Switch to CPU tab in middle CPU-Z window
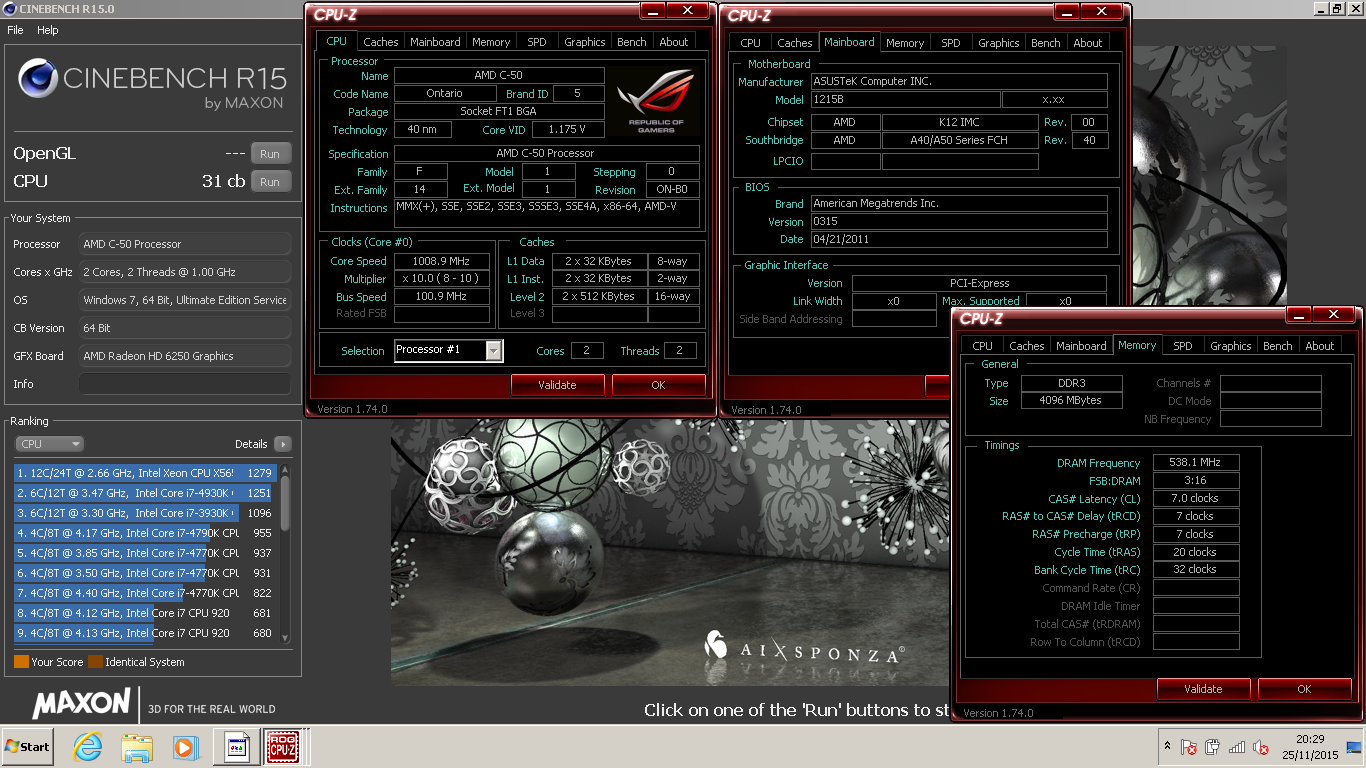 pos(751,42)
